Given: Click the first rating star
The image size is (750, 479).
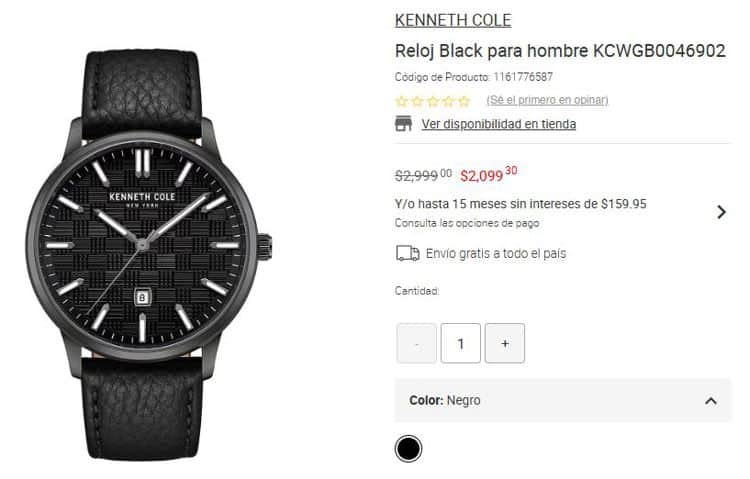Looking at the screenshot, I should click(402, 101).
